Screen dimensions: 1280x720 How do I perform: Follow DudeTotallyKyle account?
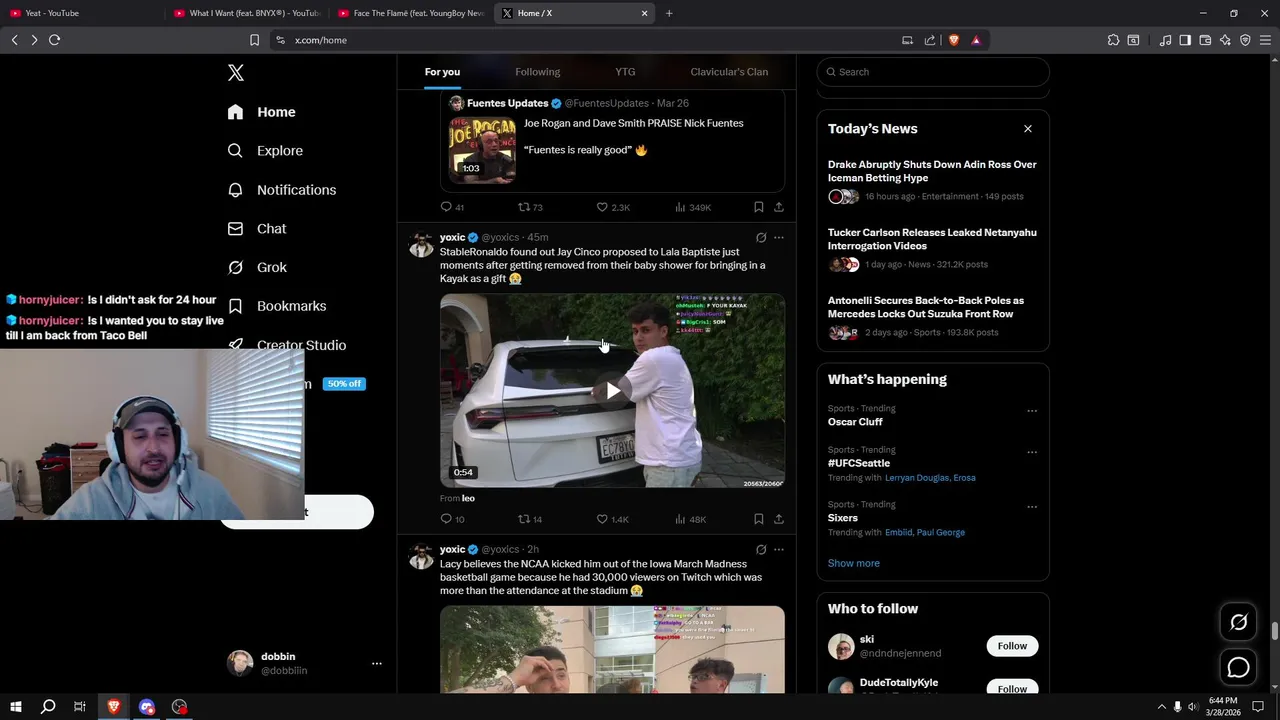tap(1012, 688)
